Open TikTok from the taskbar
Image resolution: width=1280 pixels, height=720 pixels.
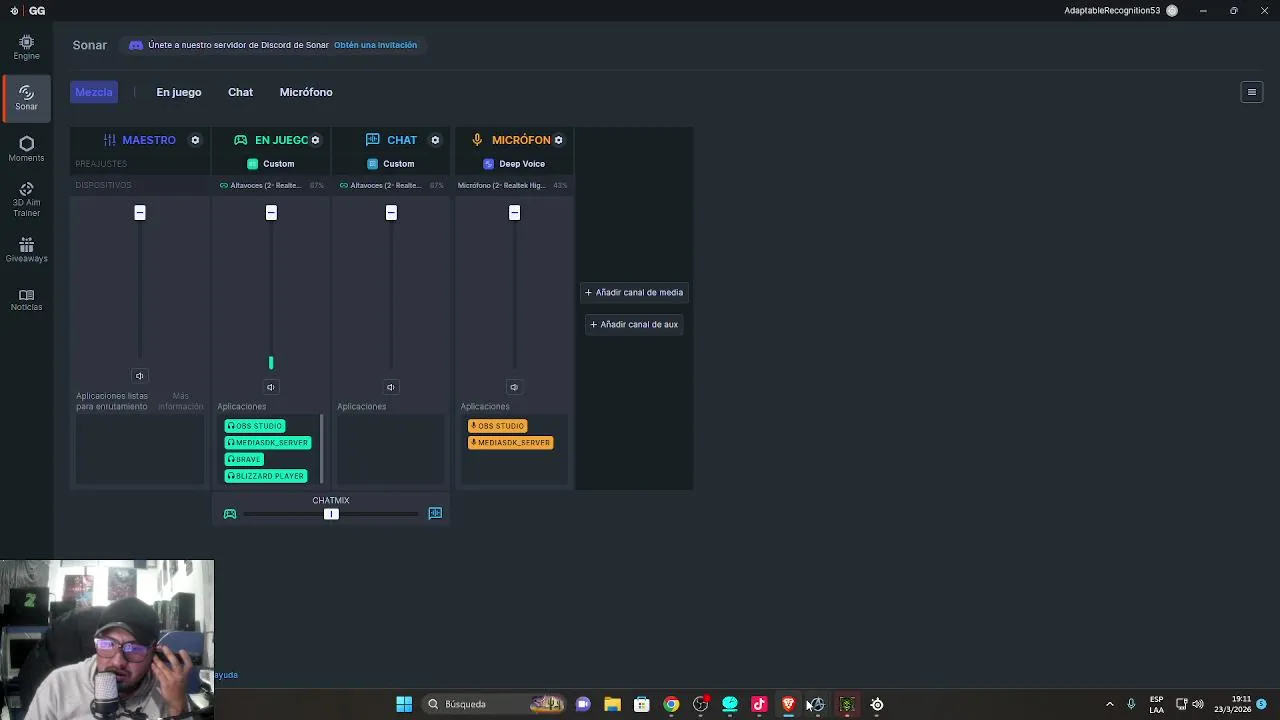759,704
